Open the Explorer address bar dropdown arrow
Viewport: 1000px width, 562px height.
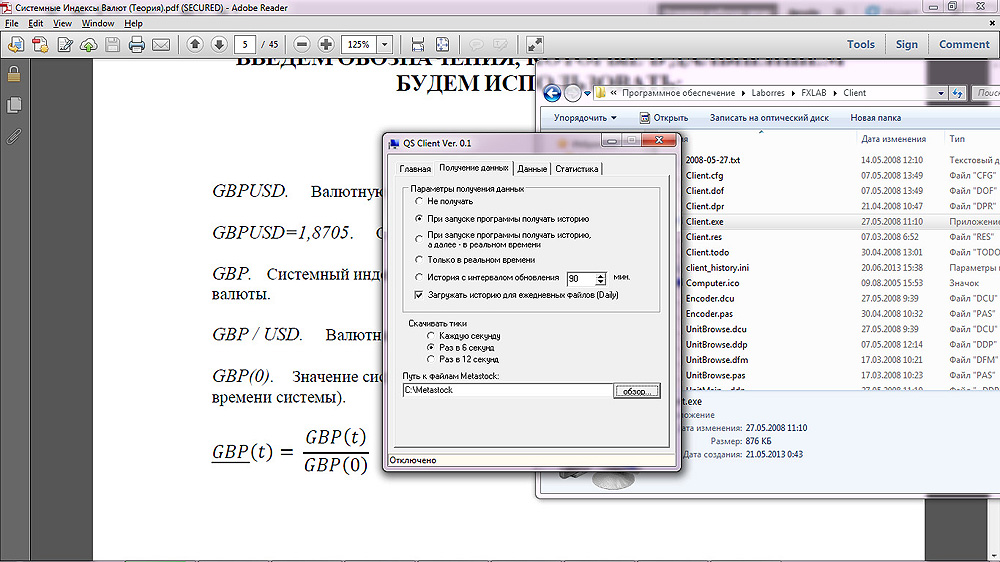point(941,93)
